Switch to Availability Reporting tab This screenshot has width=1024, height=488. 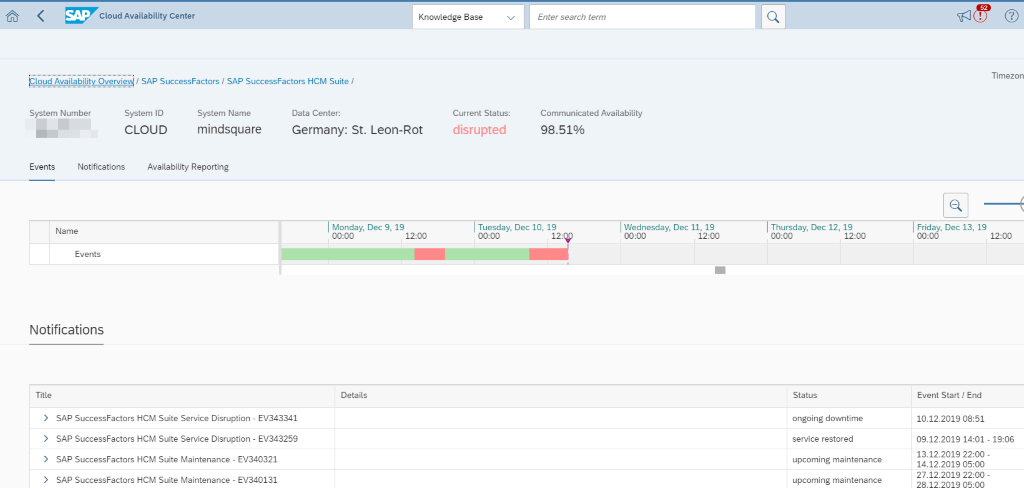coord(188,167)
